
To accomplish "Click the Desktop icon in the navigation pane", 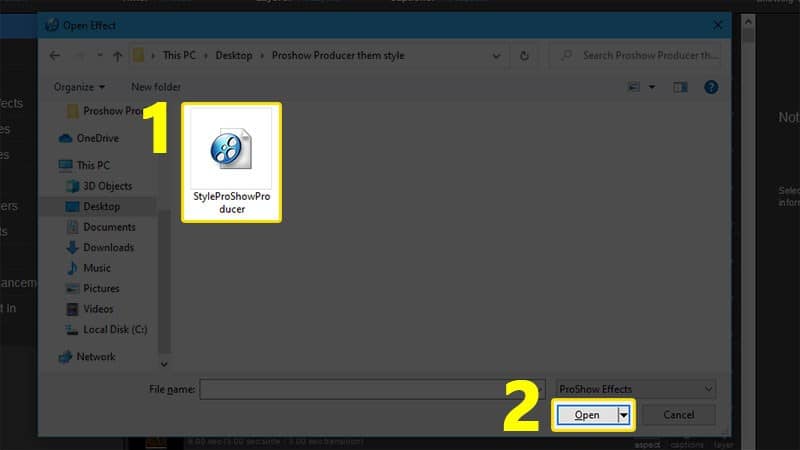I will pyautogui.click(x=72, y=206).
